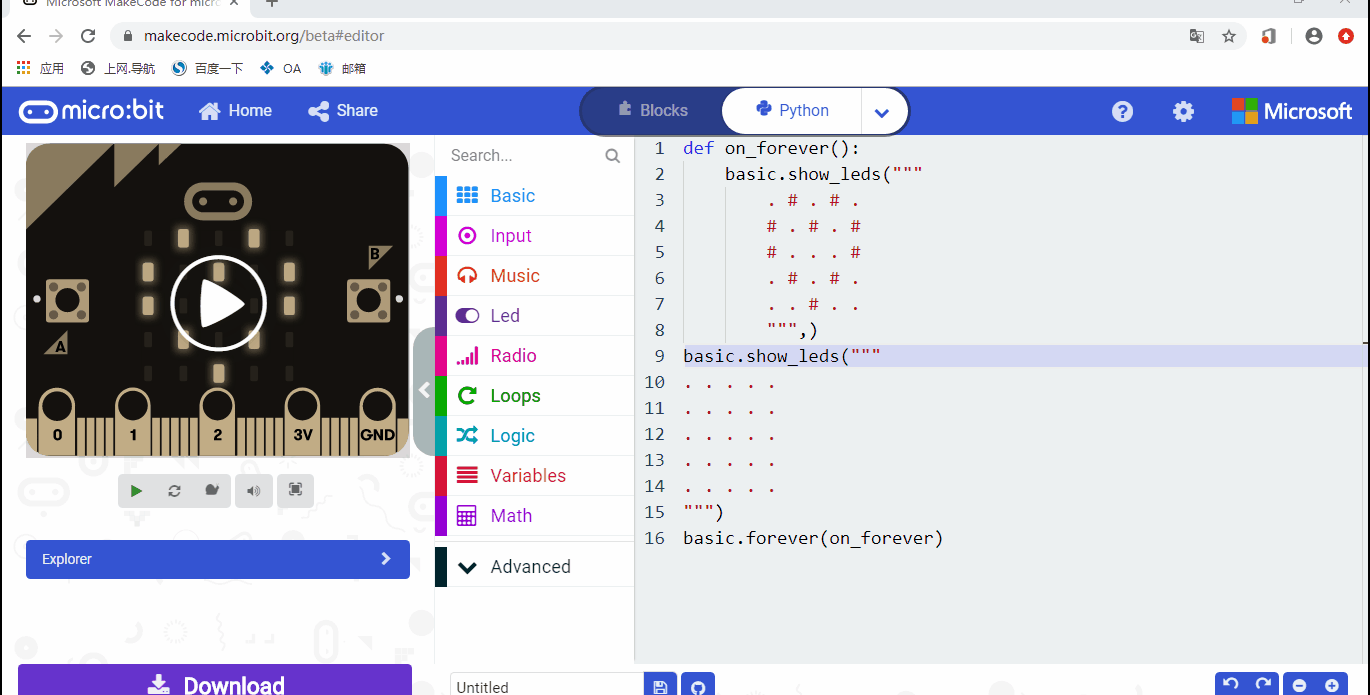Click the 3V pin on the simulator
1370x695 pixels.
pos(303,420)
